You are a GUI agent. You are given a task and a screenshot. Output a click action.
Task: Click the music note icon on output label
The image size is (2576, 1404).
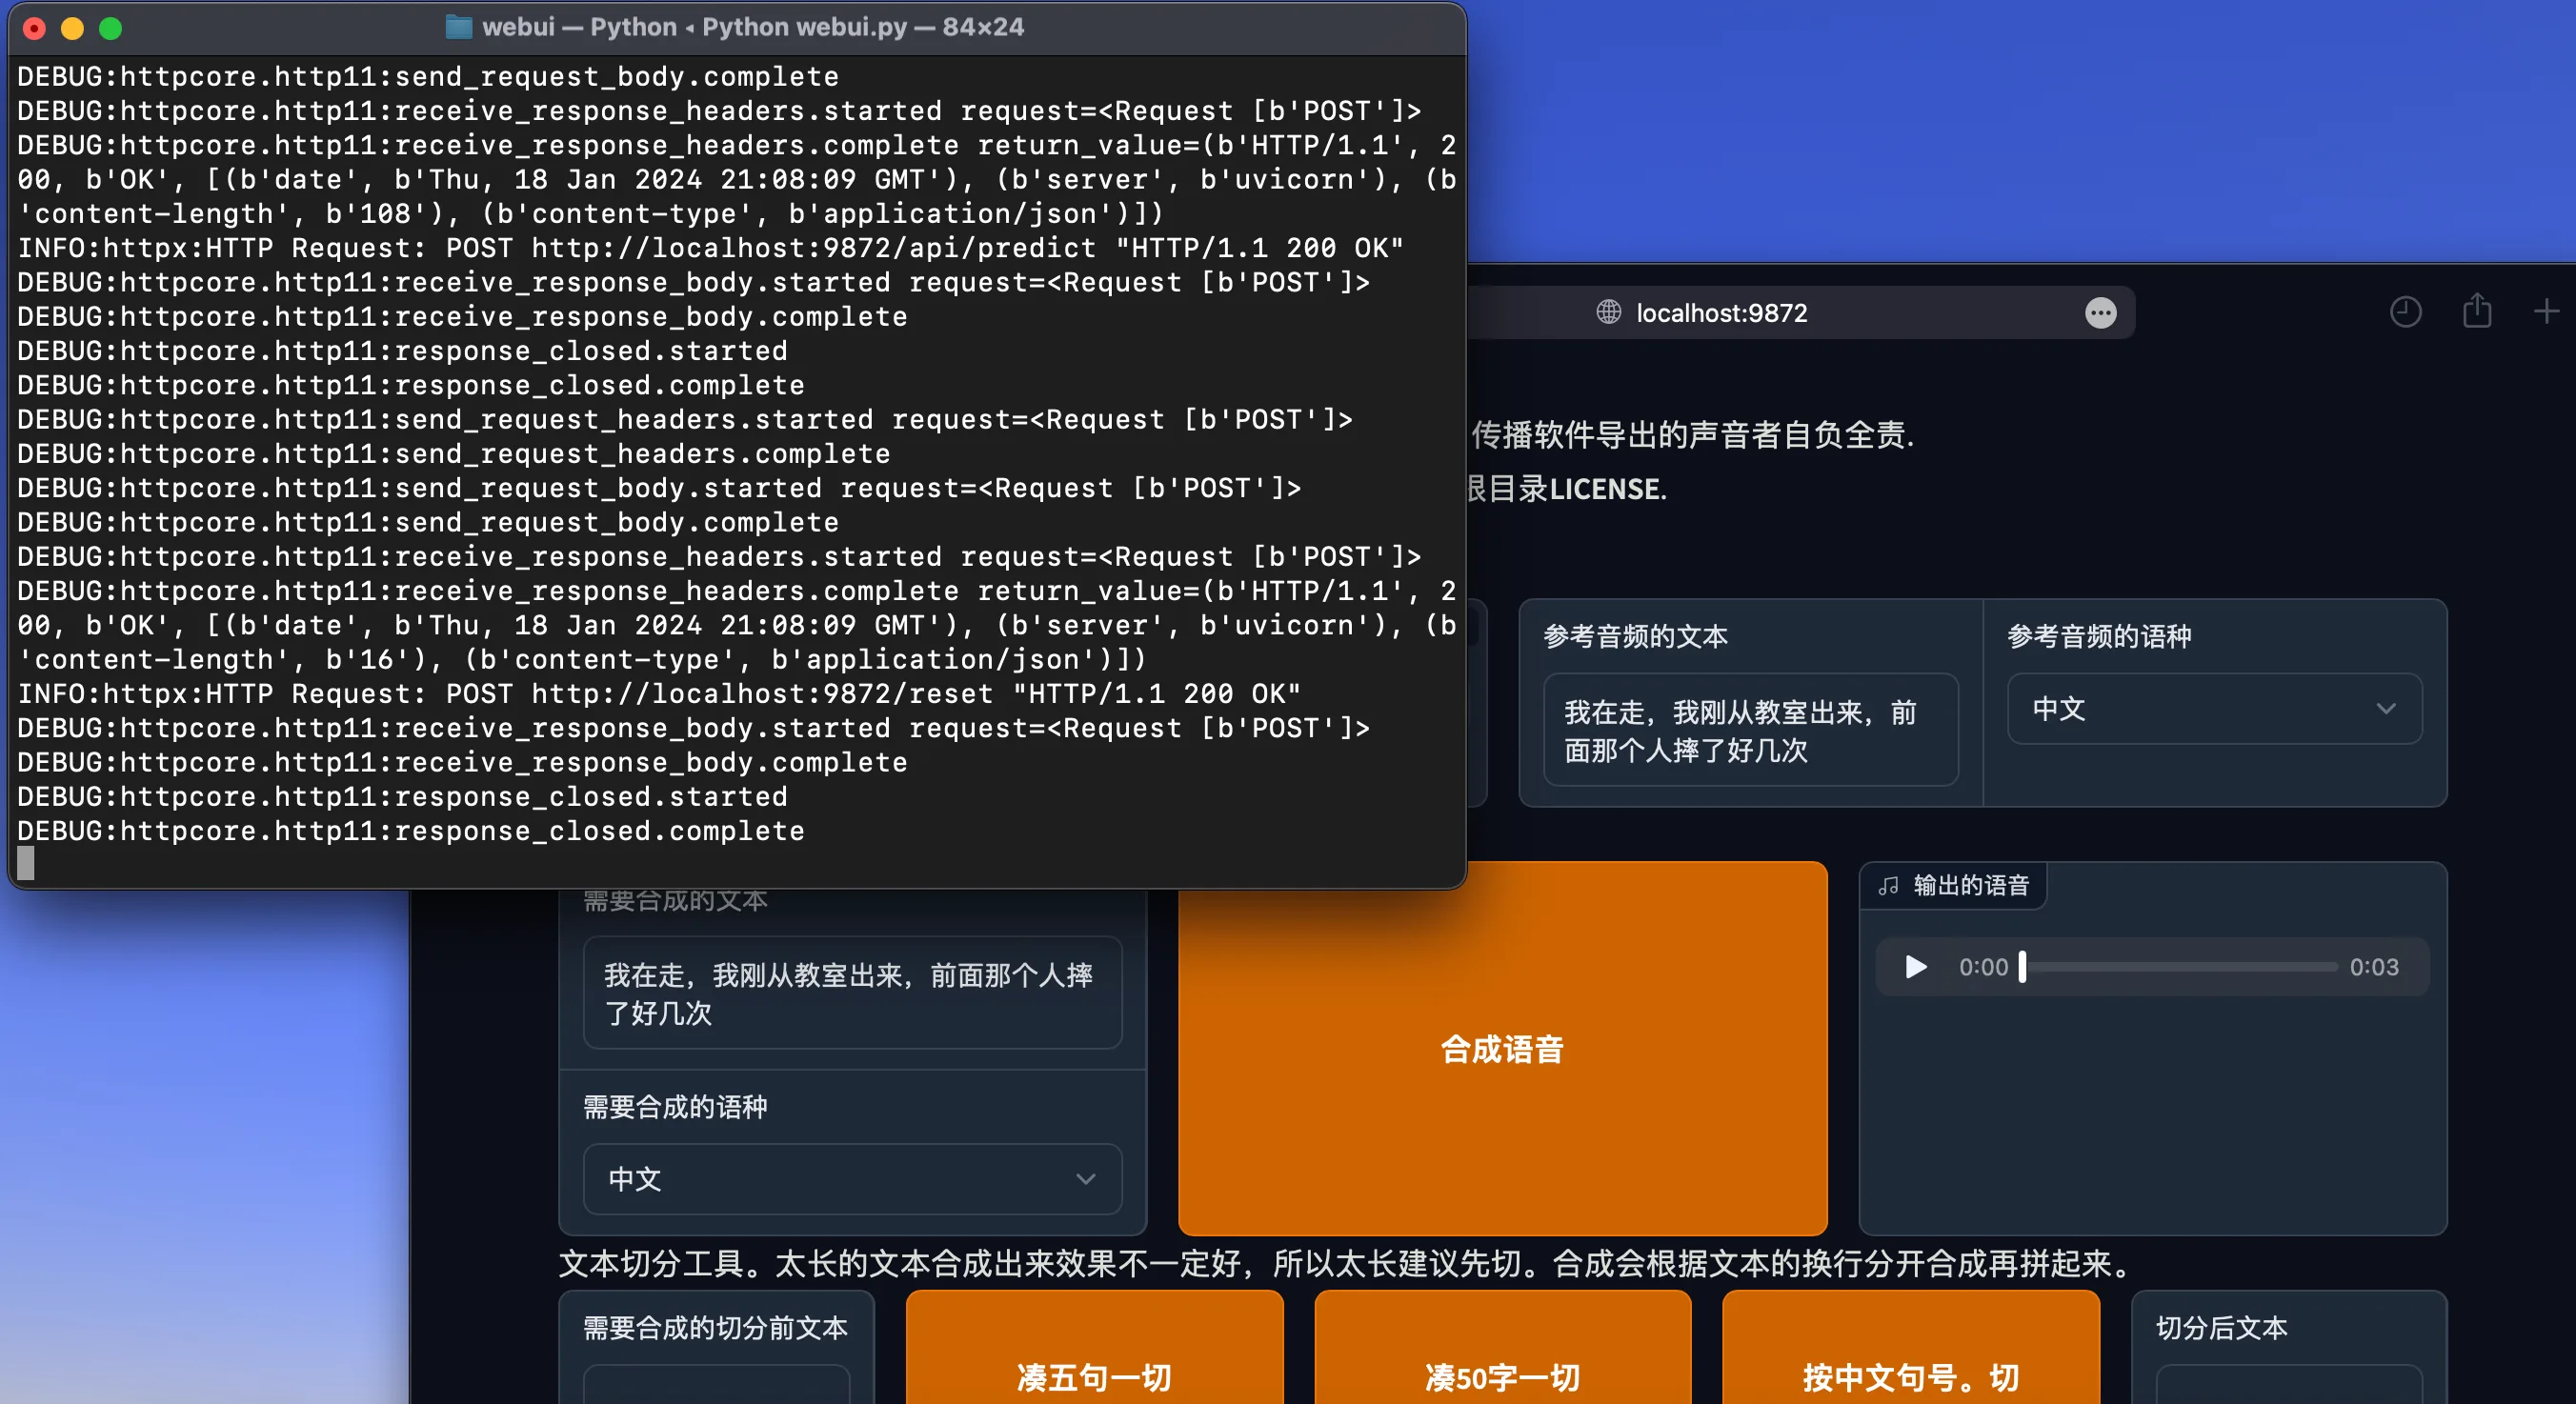point(1888,886)
